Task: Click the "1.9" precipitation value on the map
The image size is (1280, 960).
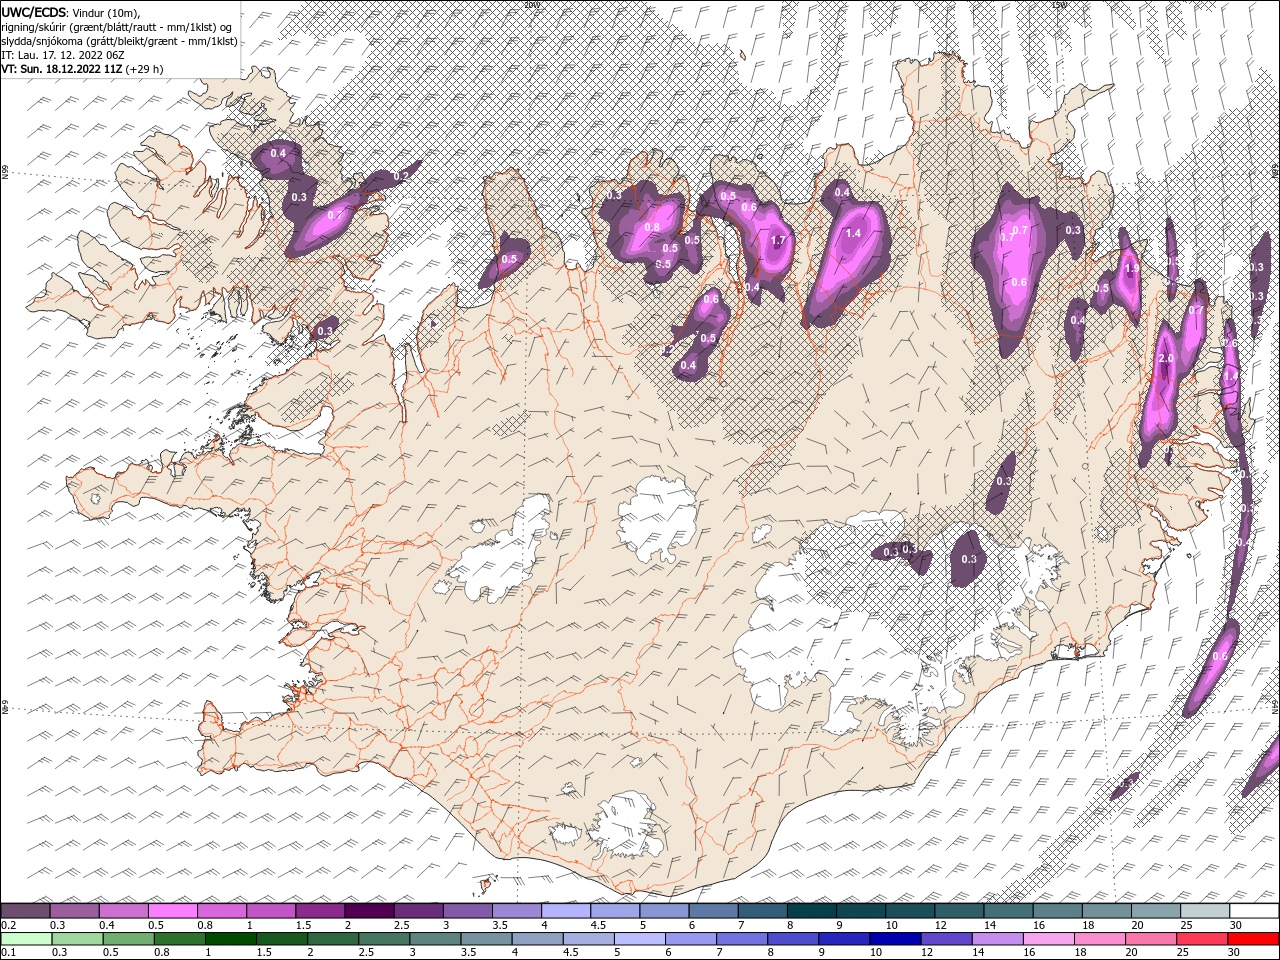Action: (1132, 268)
